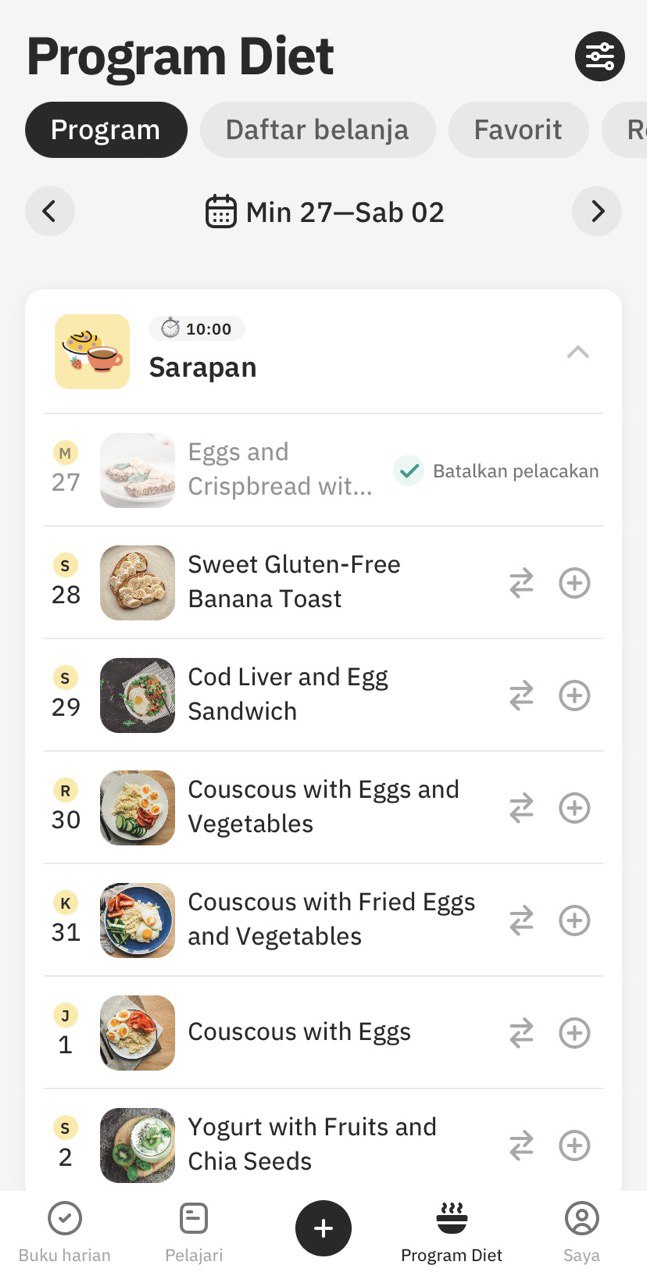
Task: Uncheck tracking for Eggs and Crispbread
Action: coord(497,471)
